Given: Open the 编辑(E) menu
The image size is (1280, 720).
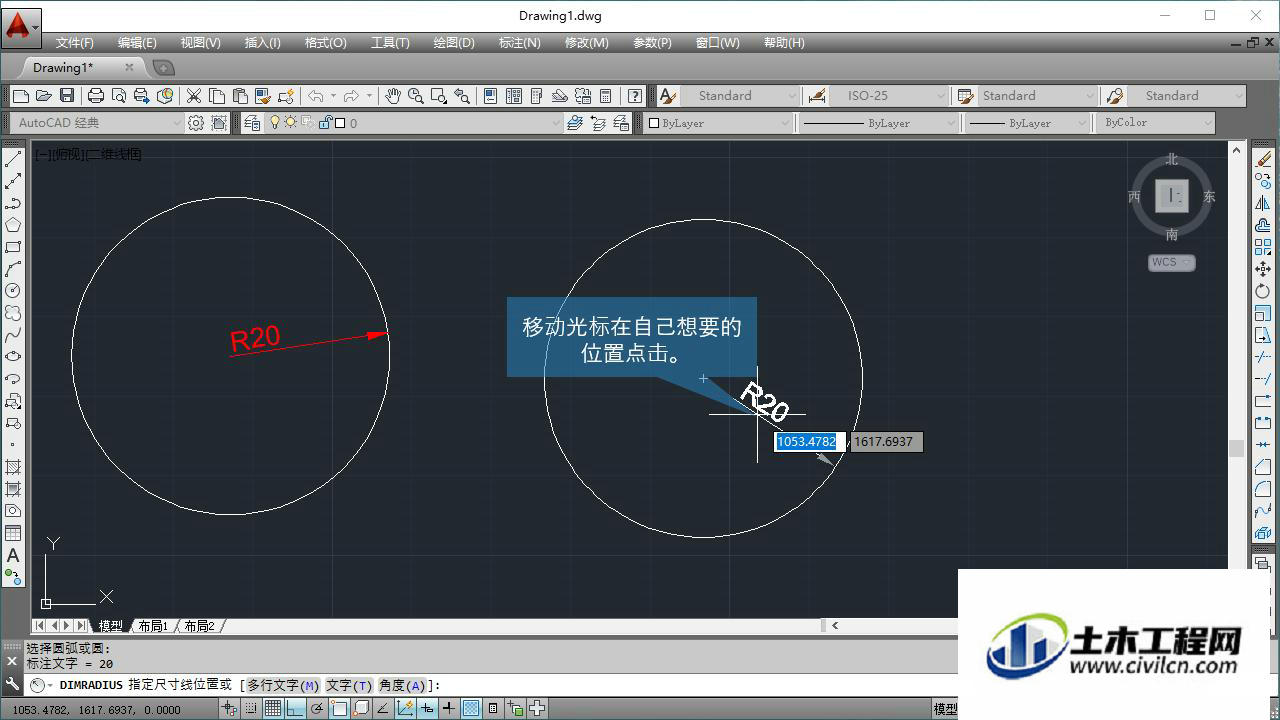Looking at the screenshot, I should coord(137,43).
